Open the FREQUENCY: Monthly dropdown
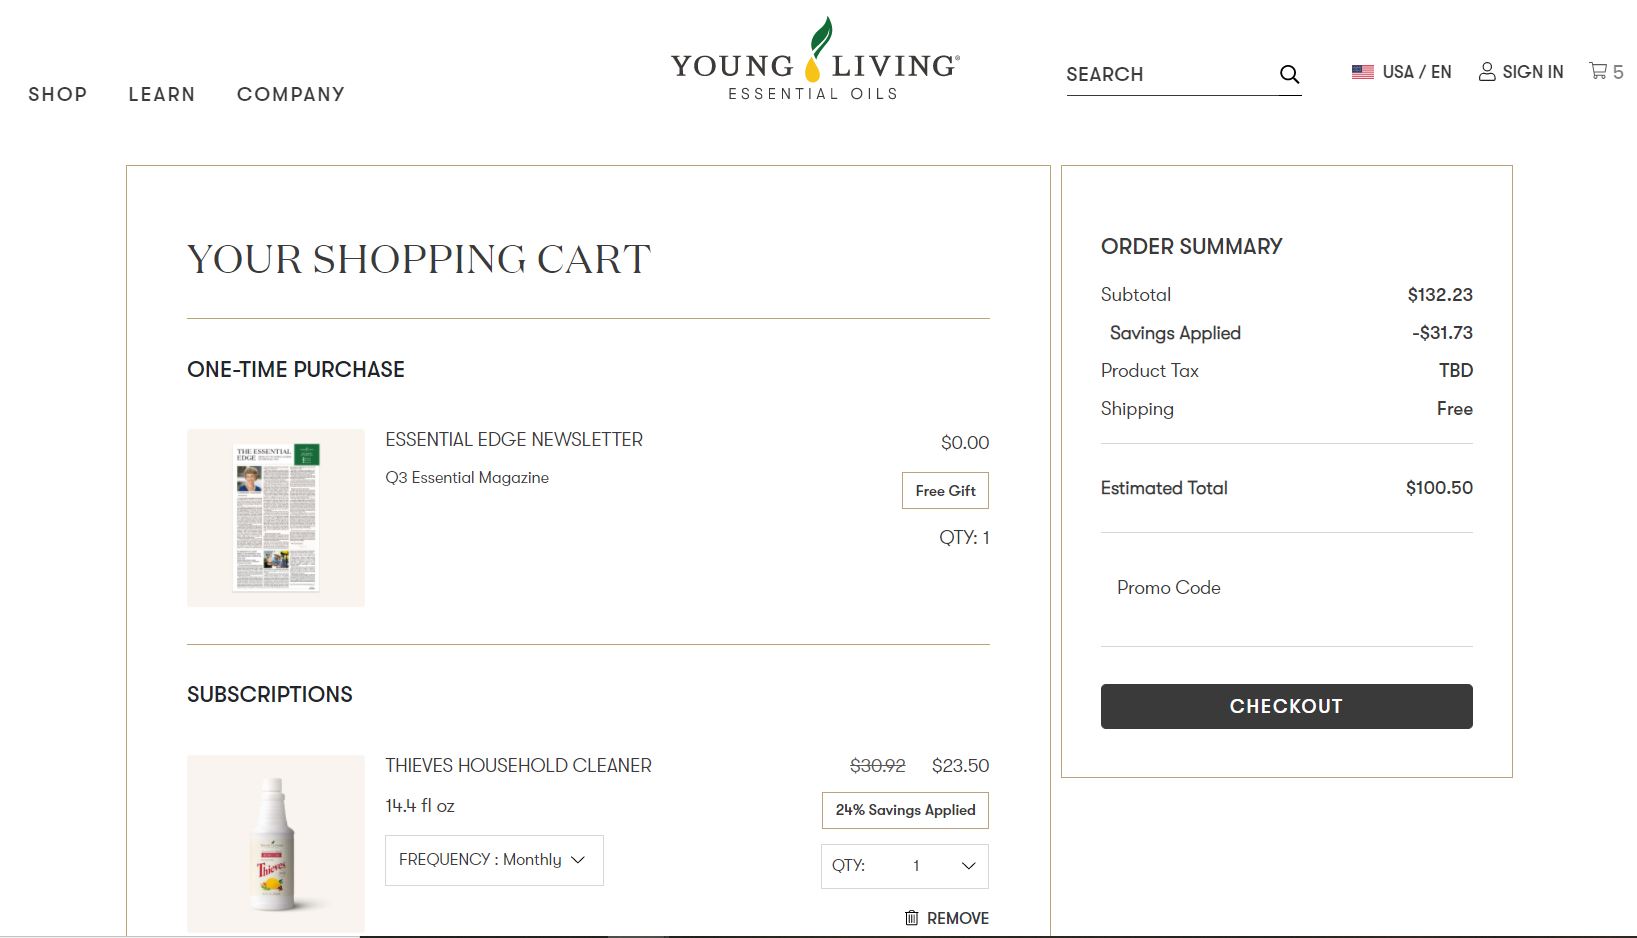 [x=493, y=859]
